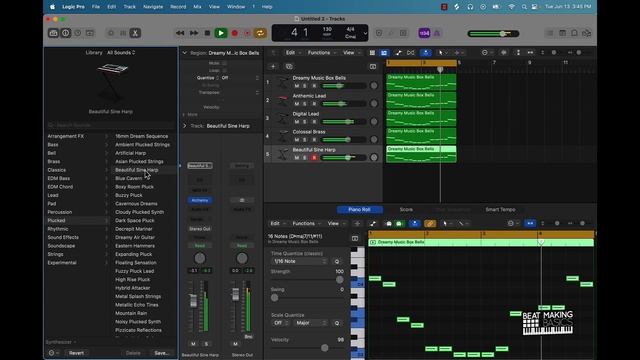
Task: Open the Library panel icon
Action: point(53,33)
